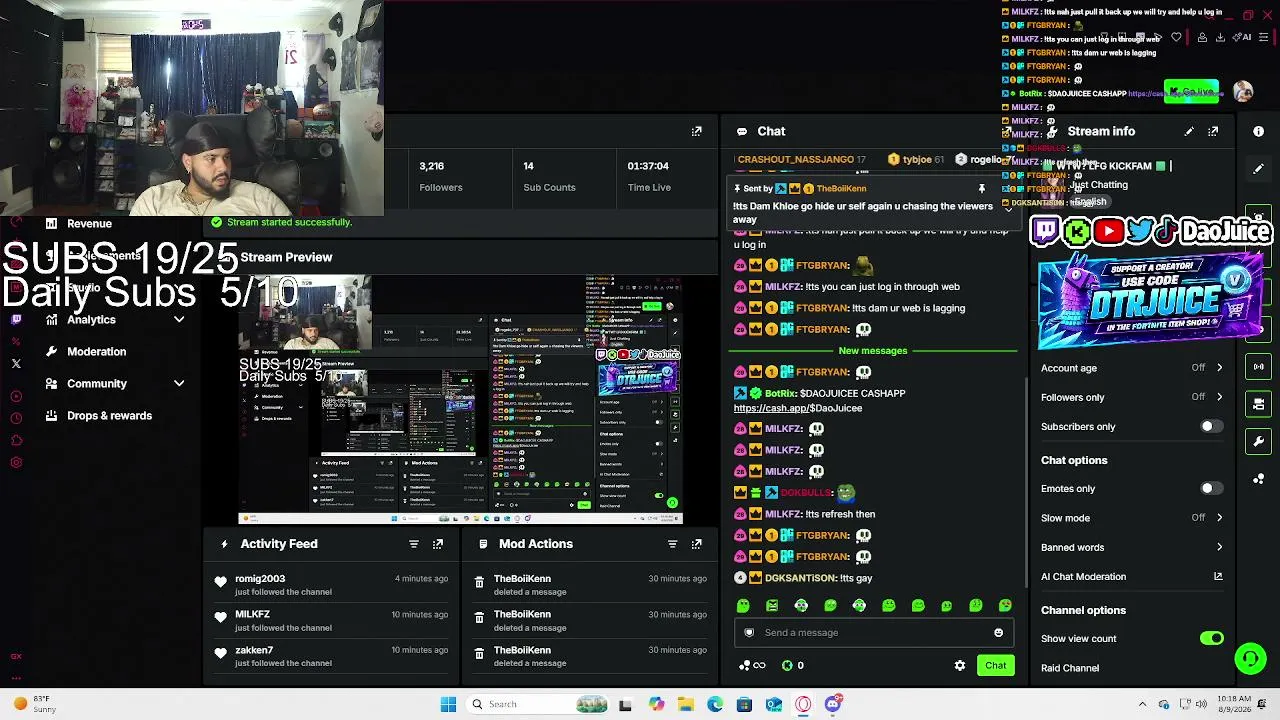Open the Windows Start button
1280x720 pixels.
pyautogui.click(x=448, y=704)
